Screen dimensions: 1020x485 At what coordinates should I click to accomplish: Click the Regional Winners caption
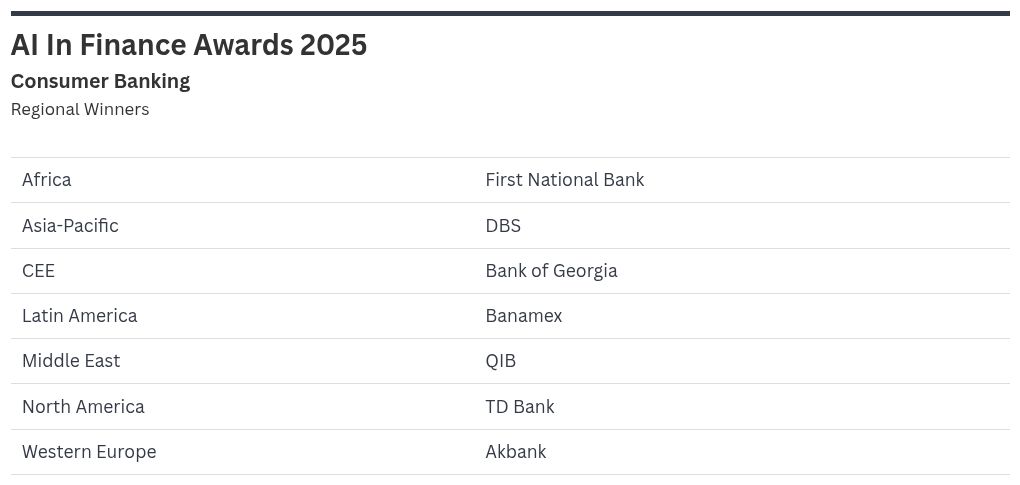pyautogui.click(x=80, y=109)
